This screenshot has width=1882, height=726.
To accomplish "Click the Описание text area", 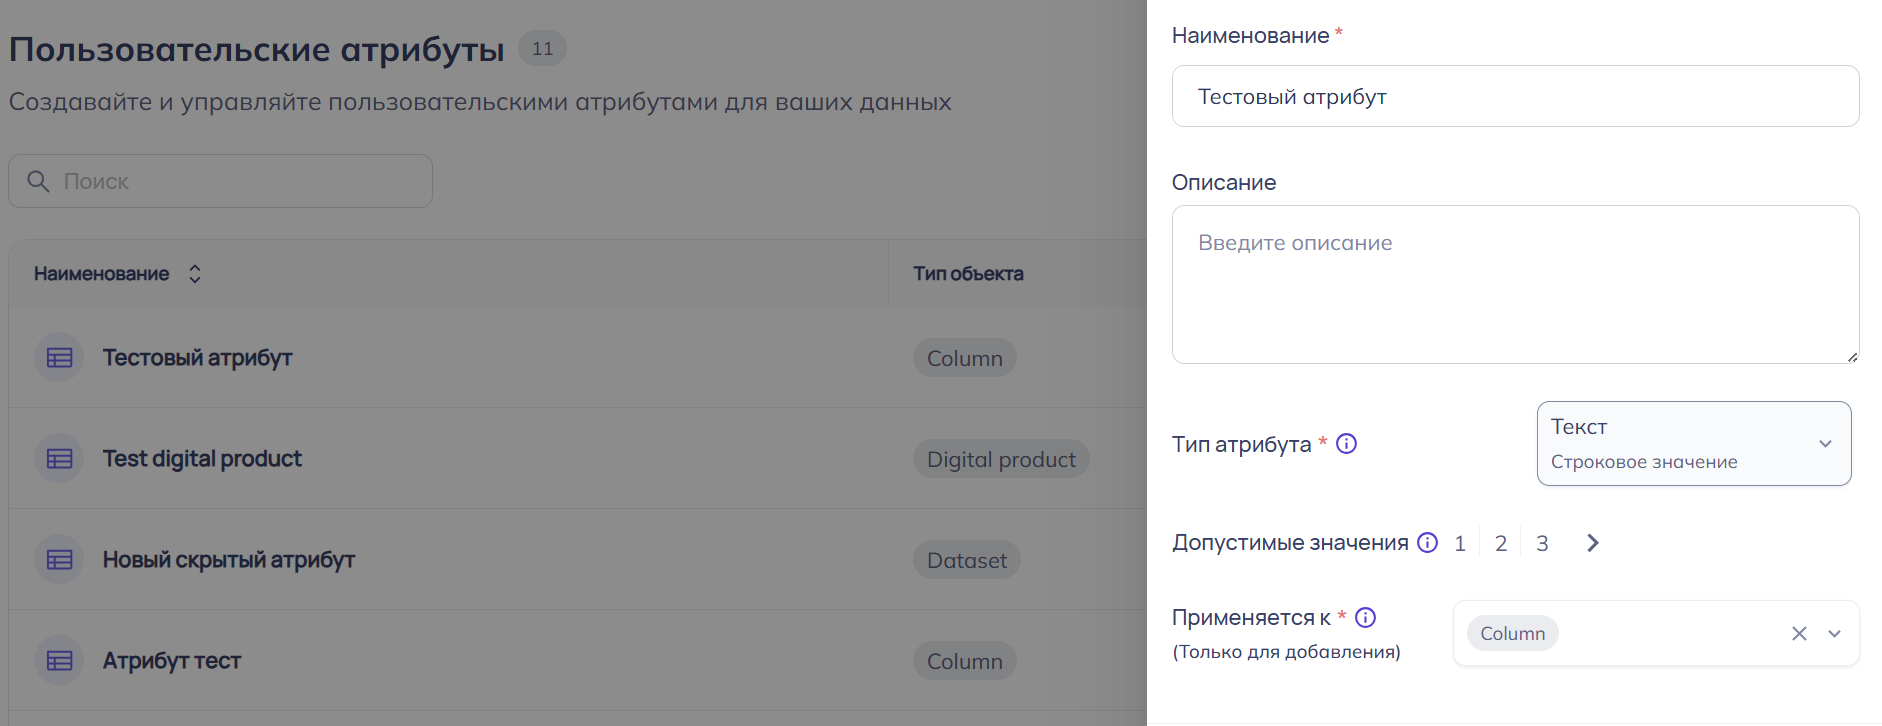I will pos(1514,284).
